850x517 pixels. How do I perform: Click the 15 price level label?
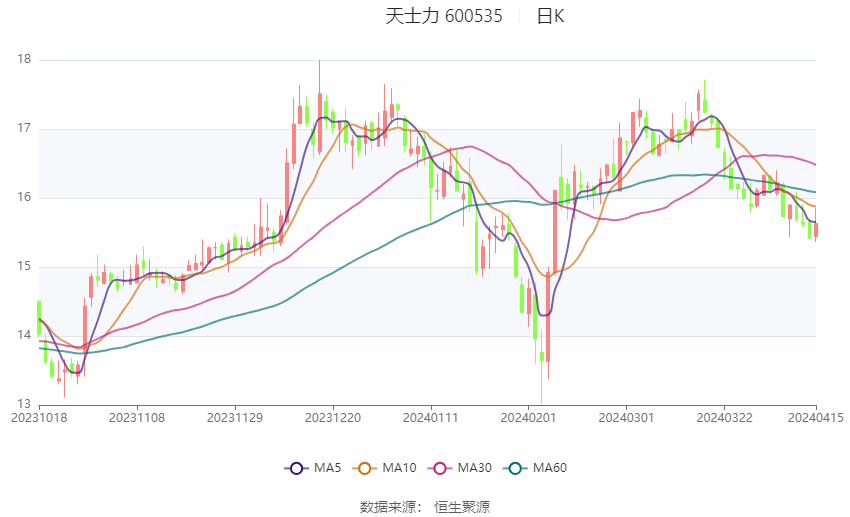[x=24, y=267]
